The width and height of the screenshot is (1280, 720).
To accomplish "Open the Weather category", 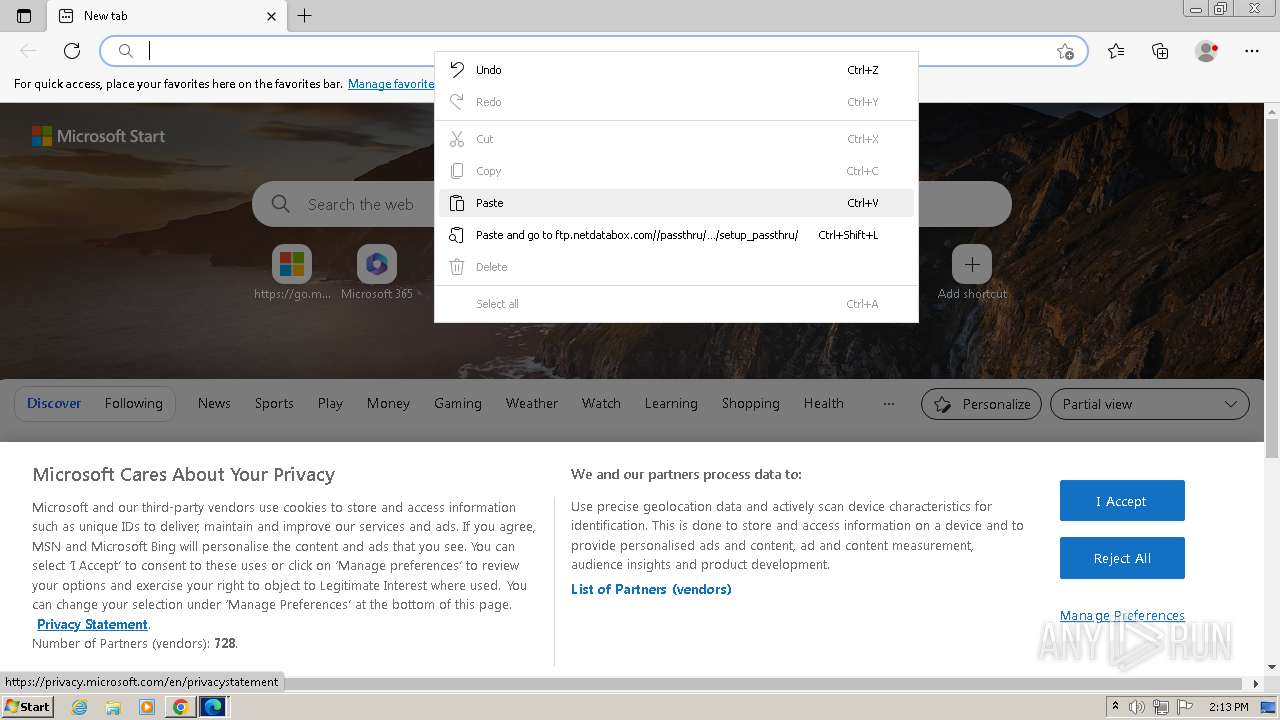I will (531, 404).
